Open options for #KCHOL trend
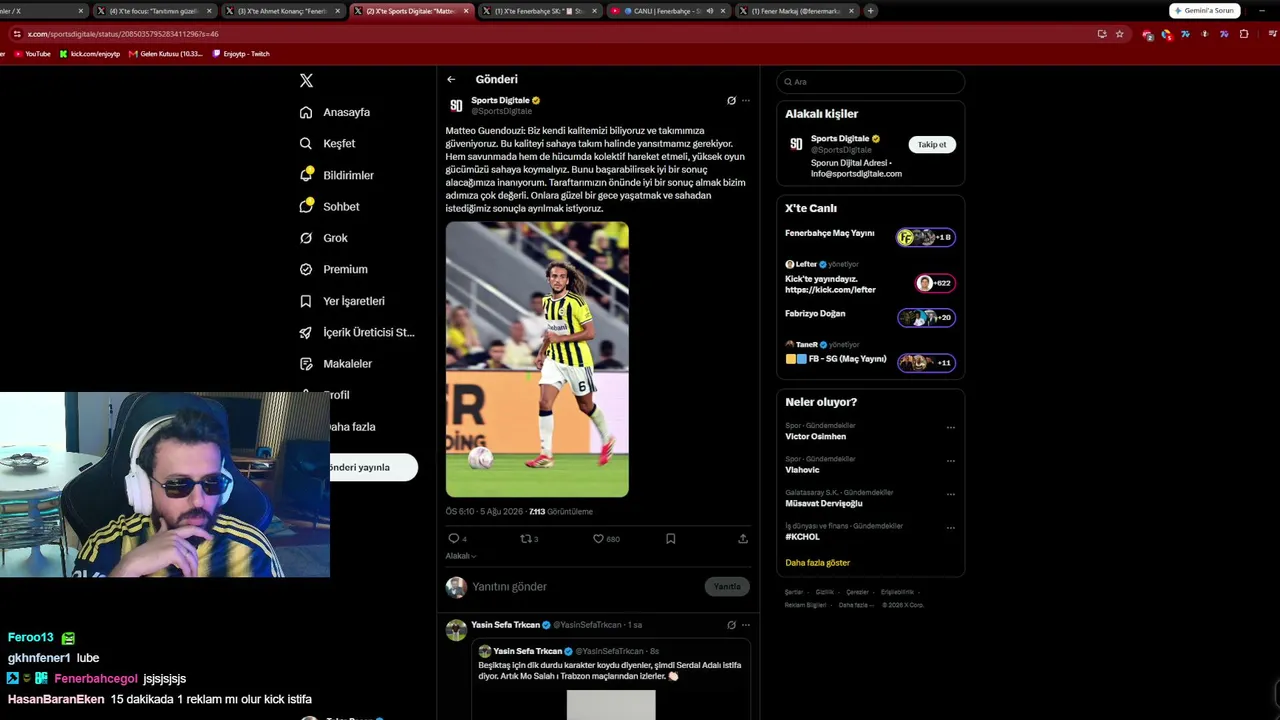This screenshot has width=1280, height=720. pyautogui.click(x=951, y=528)
